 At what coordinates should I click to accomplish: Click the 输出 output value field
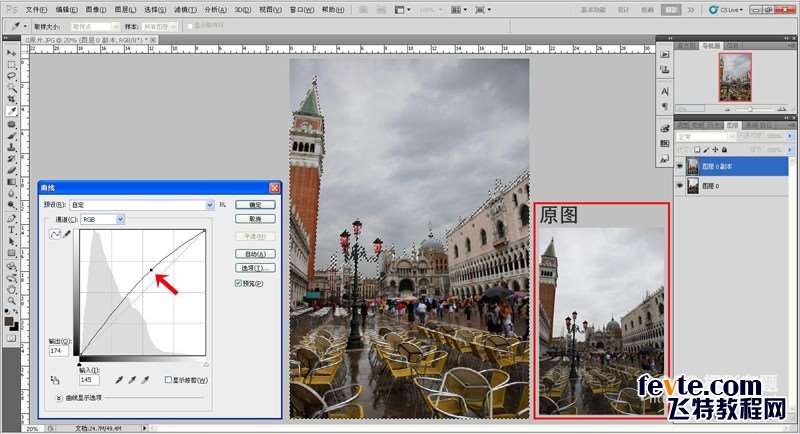[58, 351]
